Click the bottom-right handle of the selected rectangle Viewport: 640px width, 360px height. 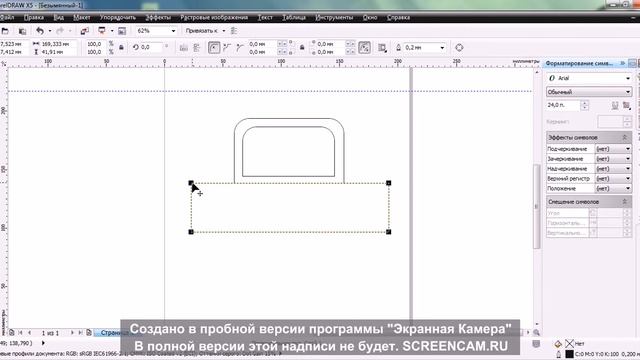point(389,232)
